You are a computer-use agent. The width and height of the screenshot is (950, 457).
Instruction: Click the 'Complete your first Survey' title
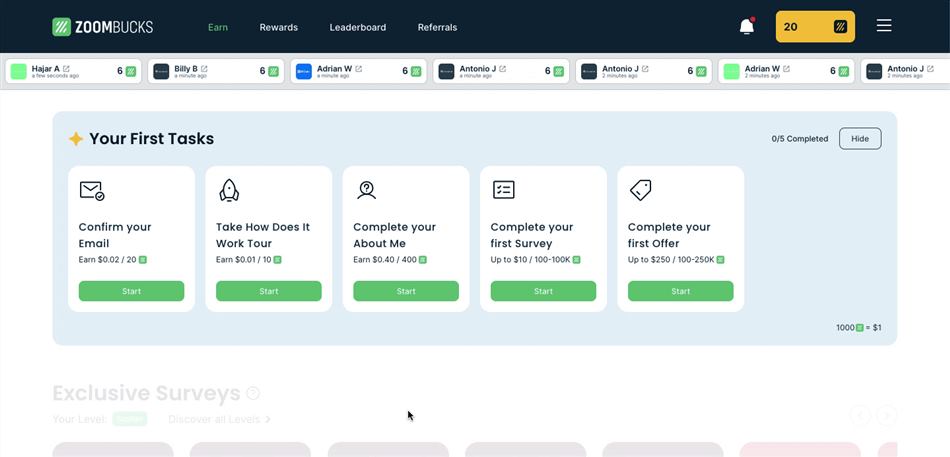point(532,235)
